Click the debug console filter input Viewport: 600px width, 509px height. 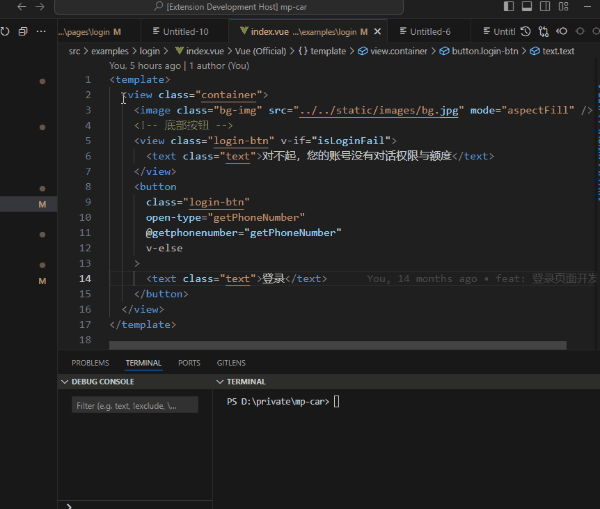134,406
